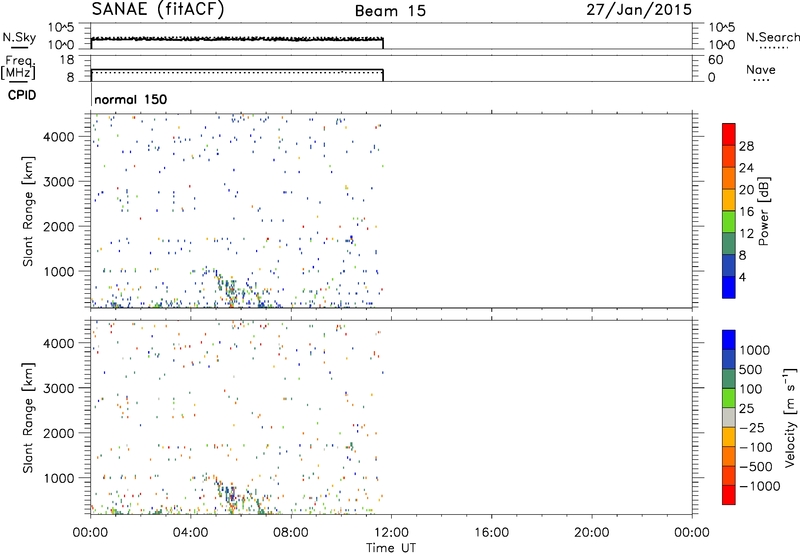This screenshot has height=554, width=800.
Task: Click the -25 label on Velocity colorbar
Action: [x=751, y=427]
